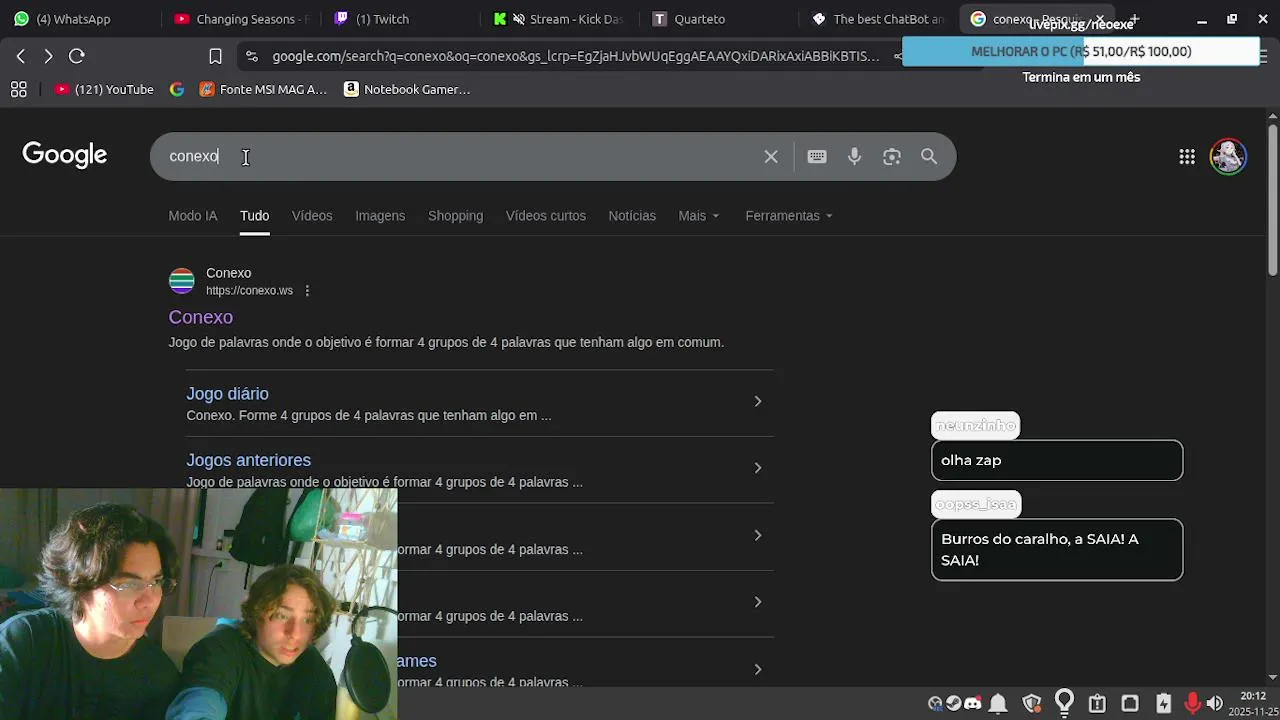Open the Fonte MSI MAG bookmark

(x=263, y=89)
